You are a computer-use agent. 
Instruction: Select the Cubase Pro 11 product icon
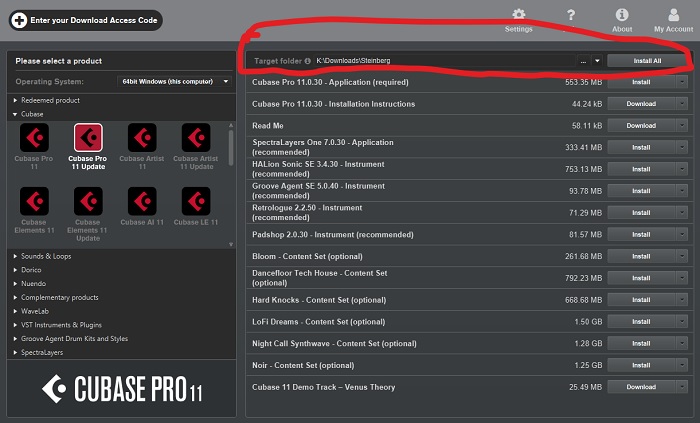[x=34, y=138]
